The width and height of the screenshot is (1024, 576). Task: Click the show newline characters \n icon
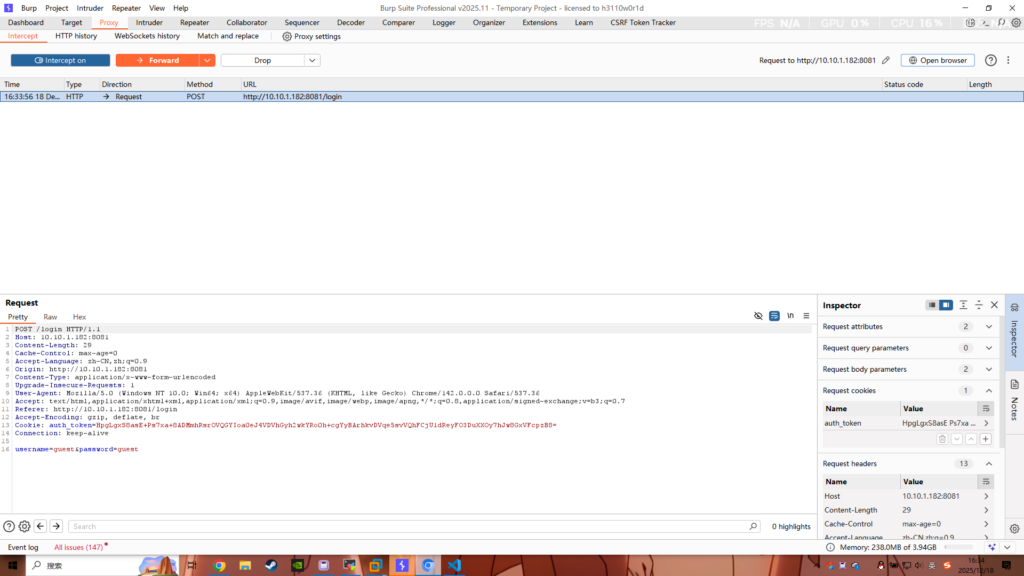[790, 316]
